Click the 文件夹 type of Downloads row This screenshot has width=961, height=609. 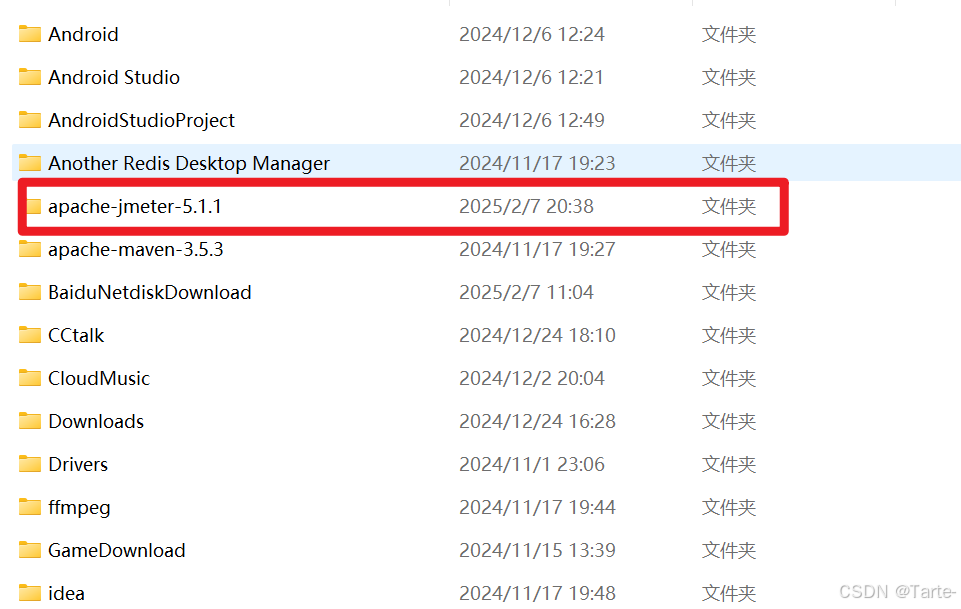point(729,421)
